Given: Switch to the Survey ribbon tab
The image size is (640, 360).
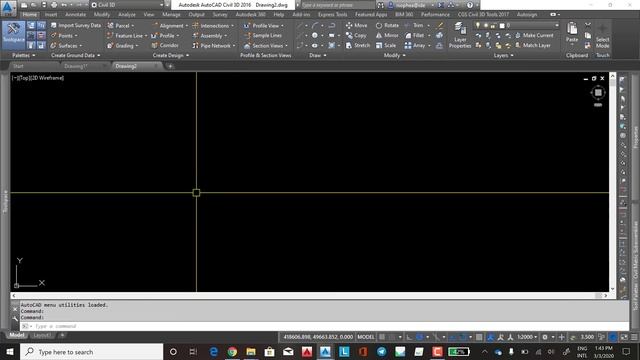Looking at the screenshot, I should 220,15.
